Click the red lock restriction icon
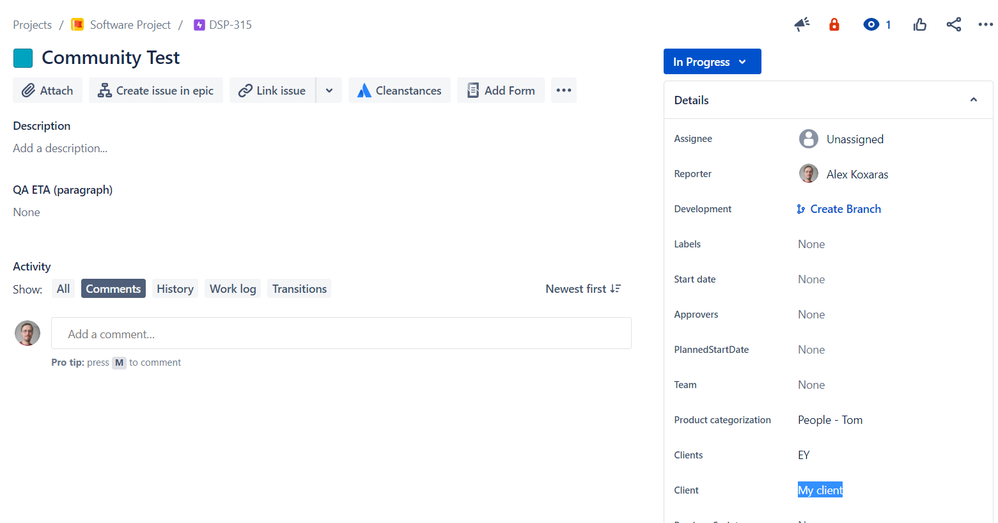The width and height of the screenshot is (998, 523). 834,25
